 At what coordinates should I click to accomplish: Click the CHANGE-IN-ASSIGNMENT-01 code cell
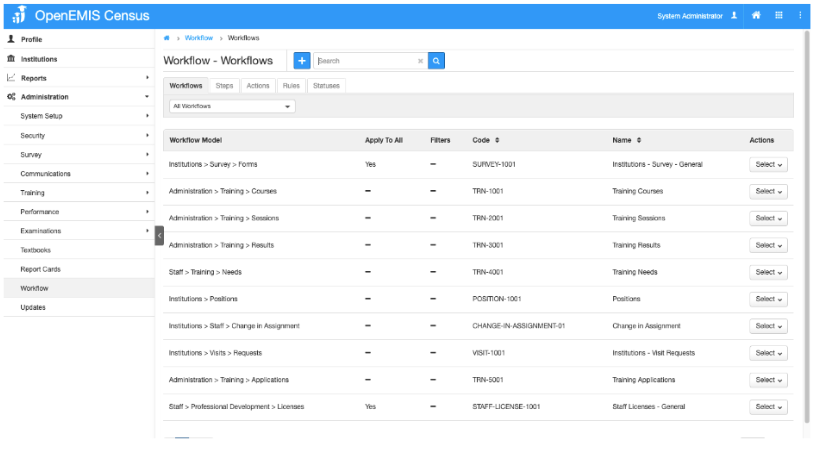point(518,326)
